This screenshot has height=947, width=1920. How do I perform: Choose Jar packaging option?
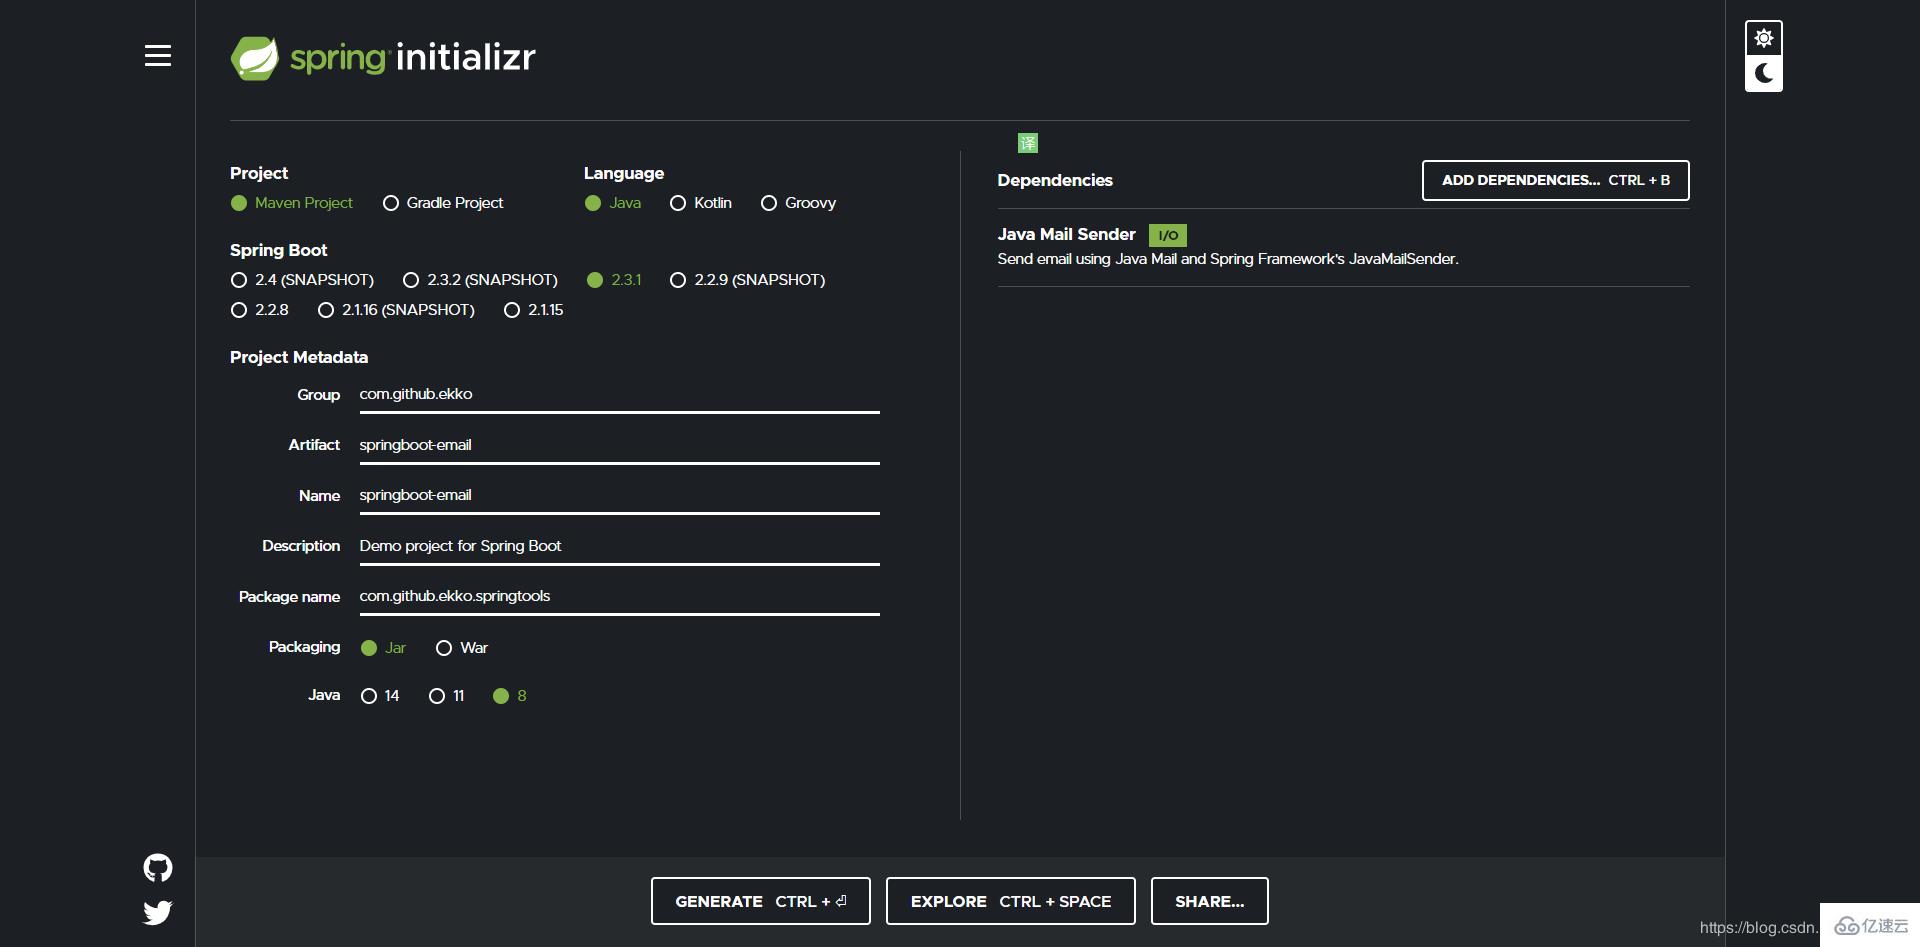coord(383,648)
